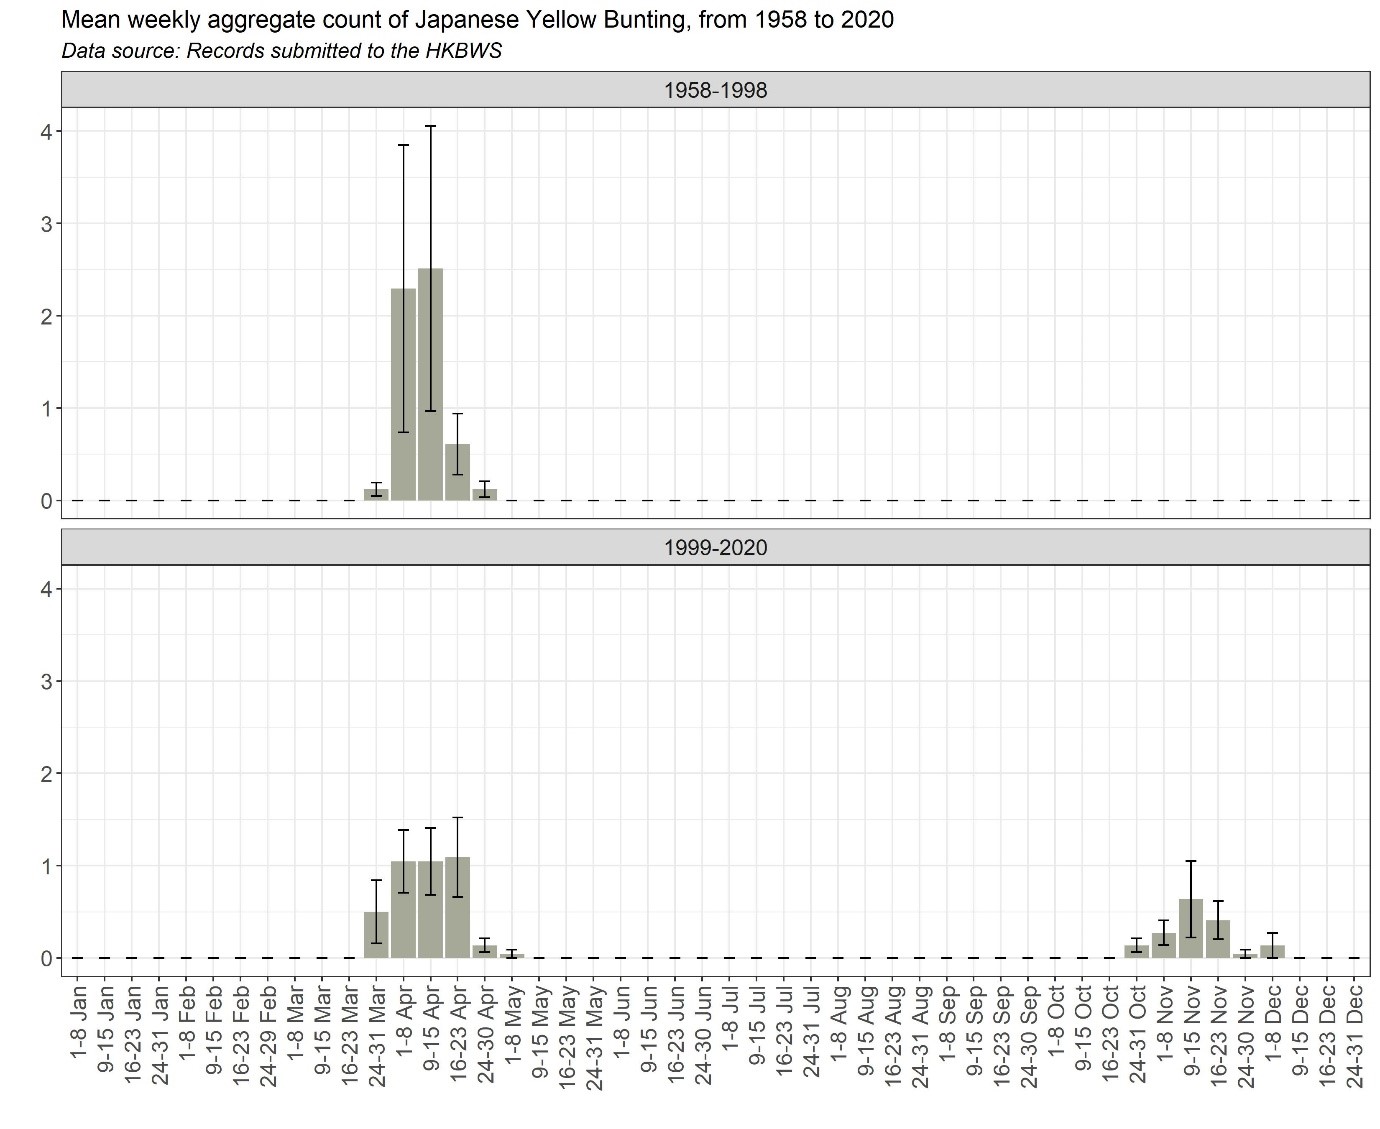Click the '9-15 Oct' x-axis label
This screenshot has height=1129, width=1380.
[1083, 1026]
